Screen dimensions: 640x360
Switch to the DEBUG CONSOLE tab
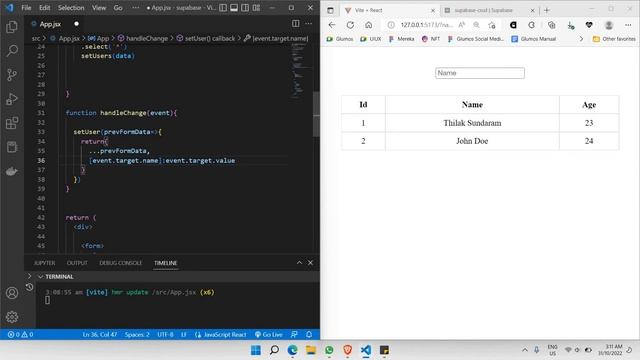tap(121, 263)
